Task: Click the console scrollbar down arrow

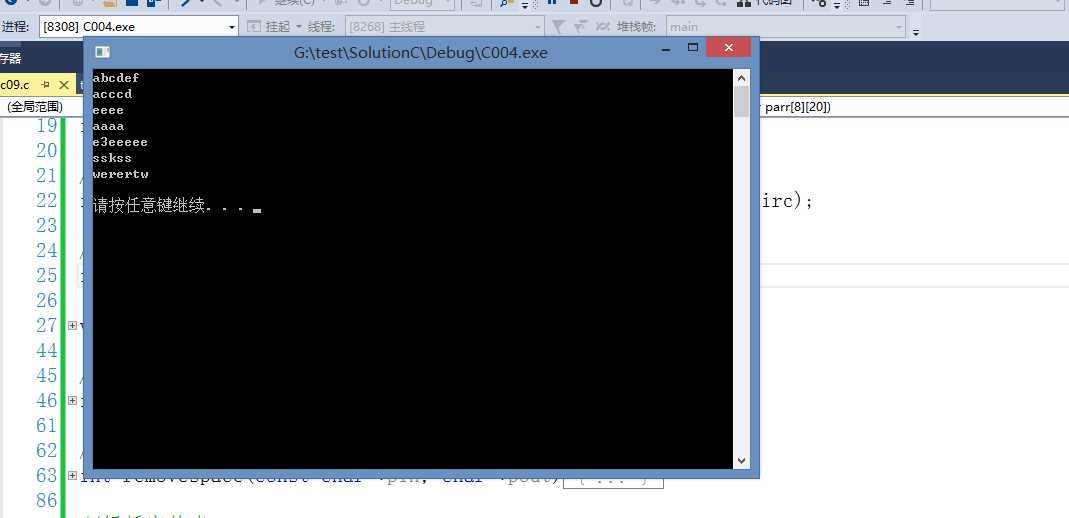Action: pos(742,461)
